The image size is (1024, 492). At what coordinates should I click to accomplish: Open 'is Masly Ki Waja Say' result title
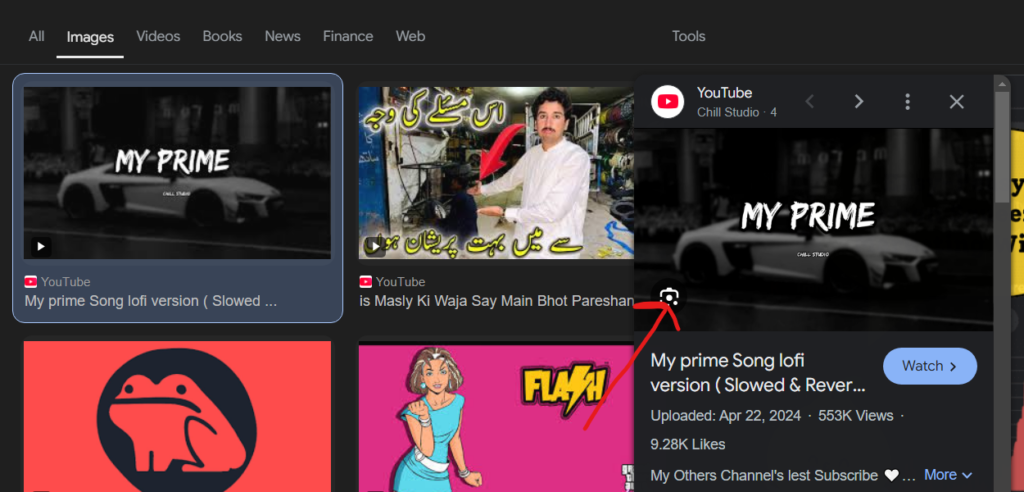[496, 301]
